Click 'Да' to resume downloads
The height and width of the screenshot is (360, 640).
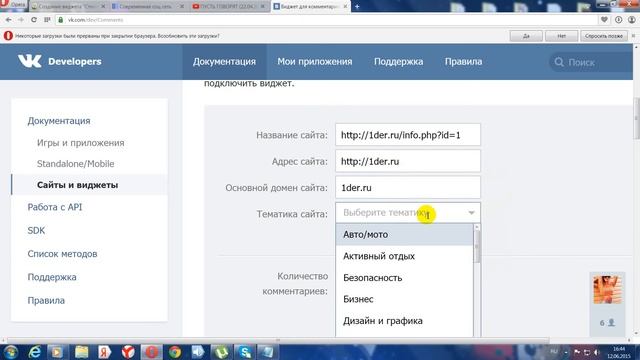pyautogui.click(x=526, y=36)
